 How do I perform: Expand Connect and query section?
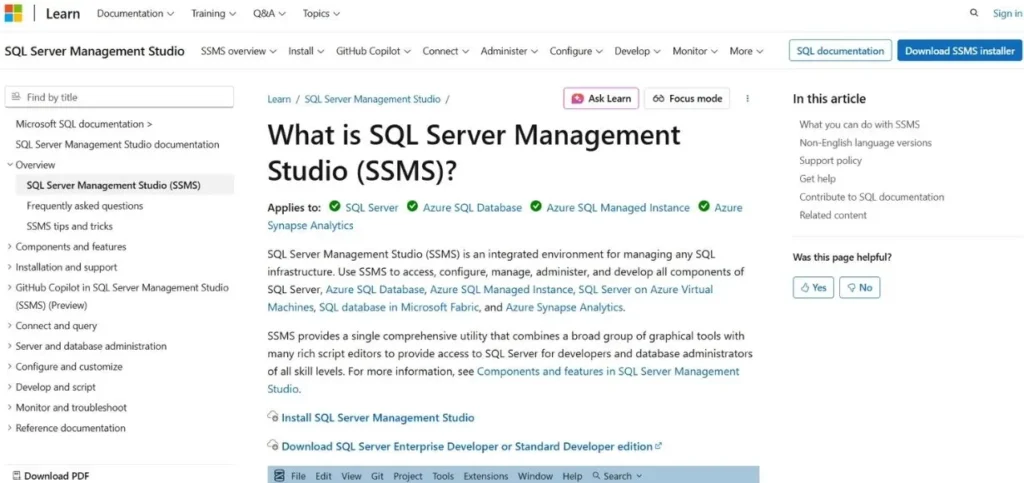coord(52,326)
